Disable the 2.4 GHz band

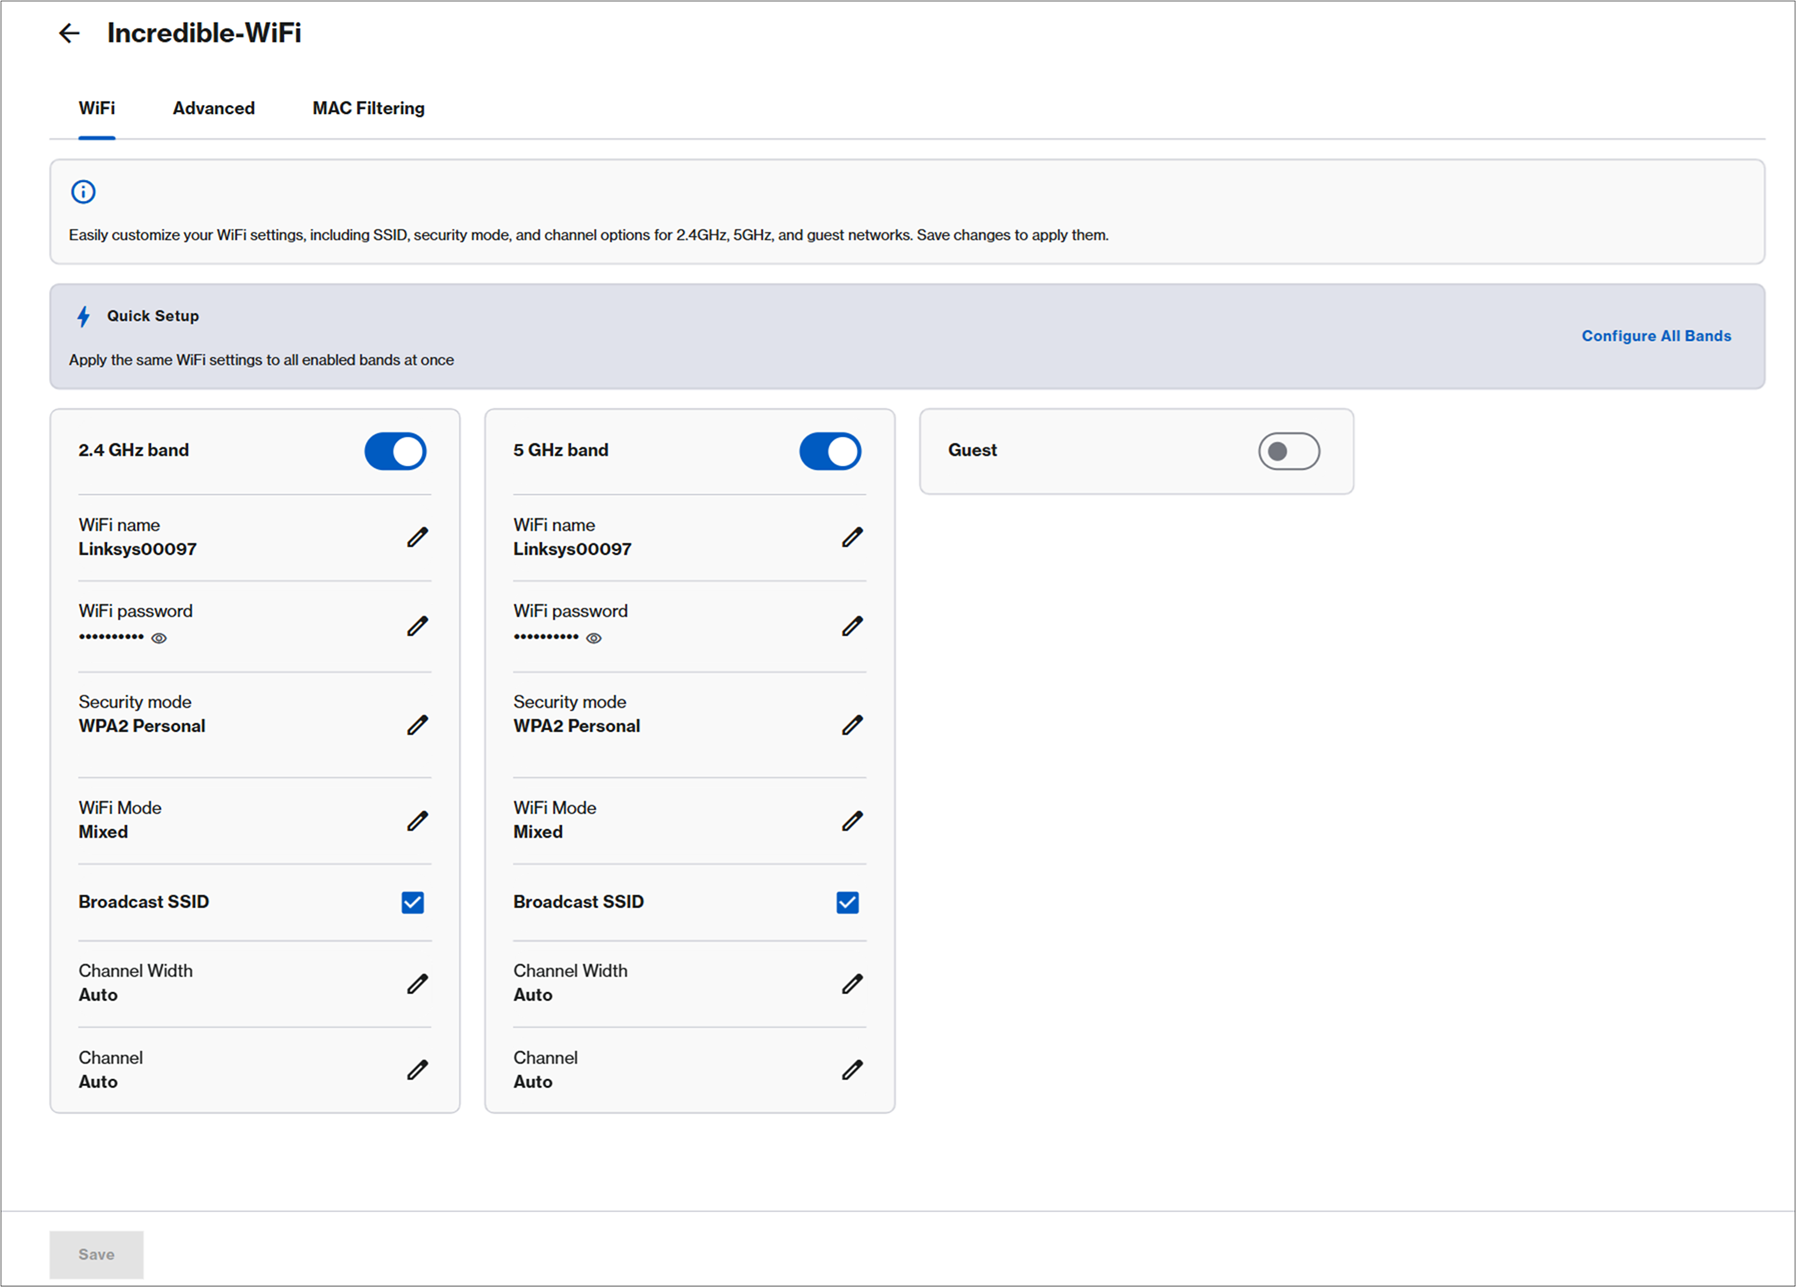point(395,451)
